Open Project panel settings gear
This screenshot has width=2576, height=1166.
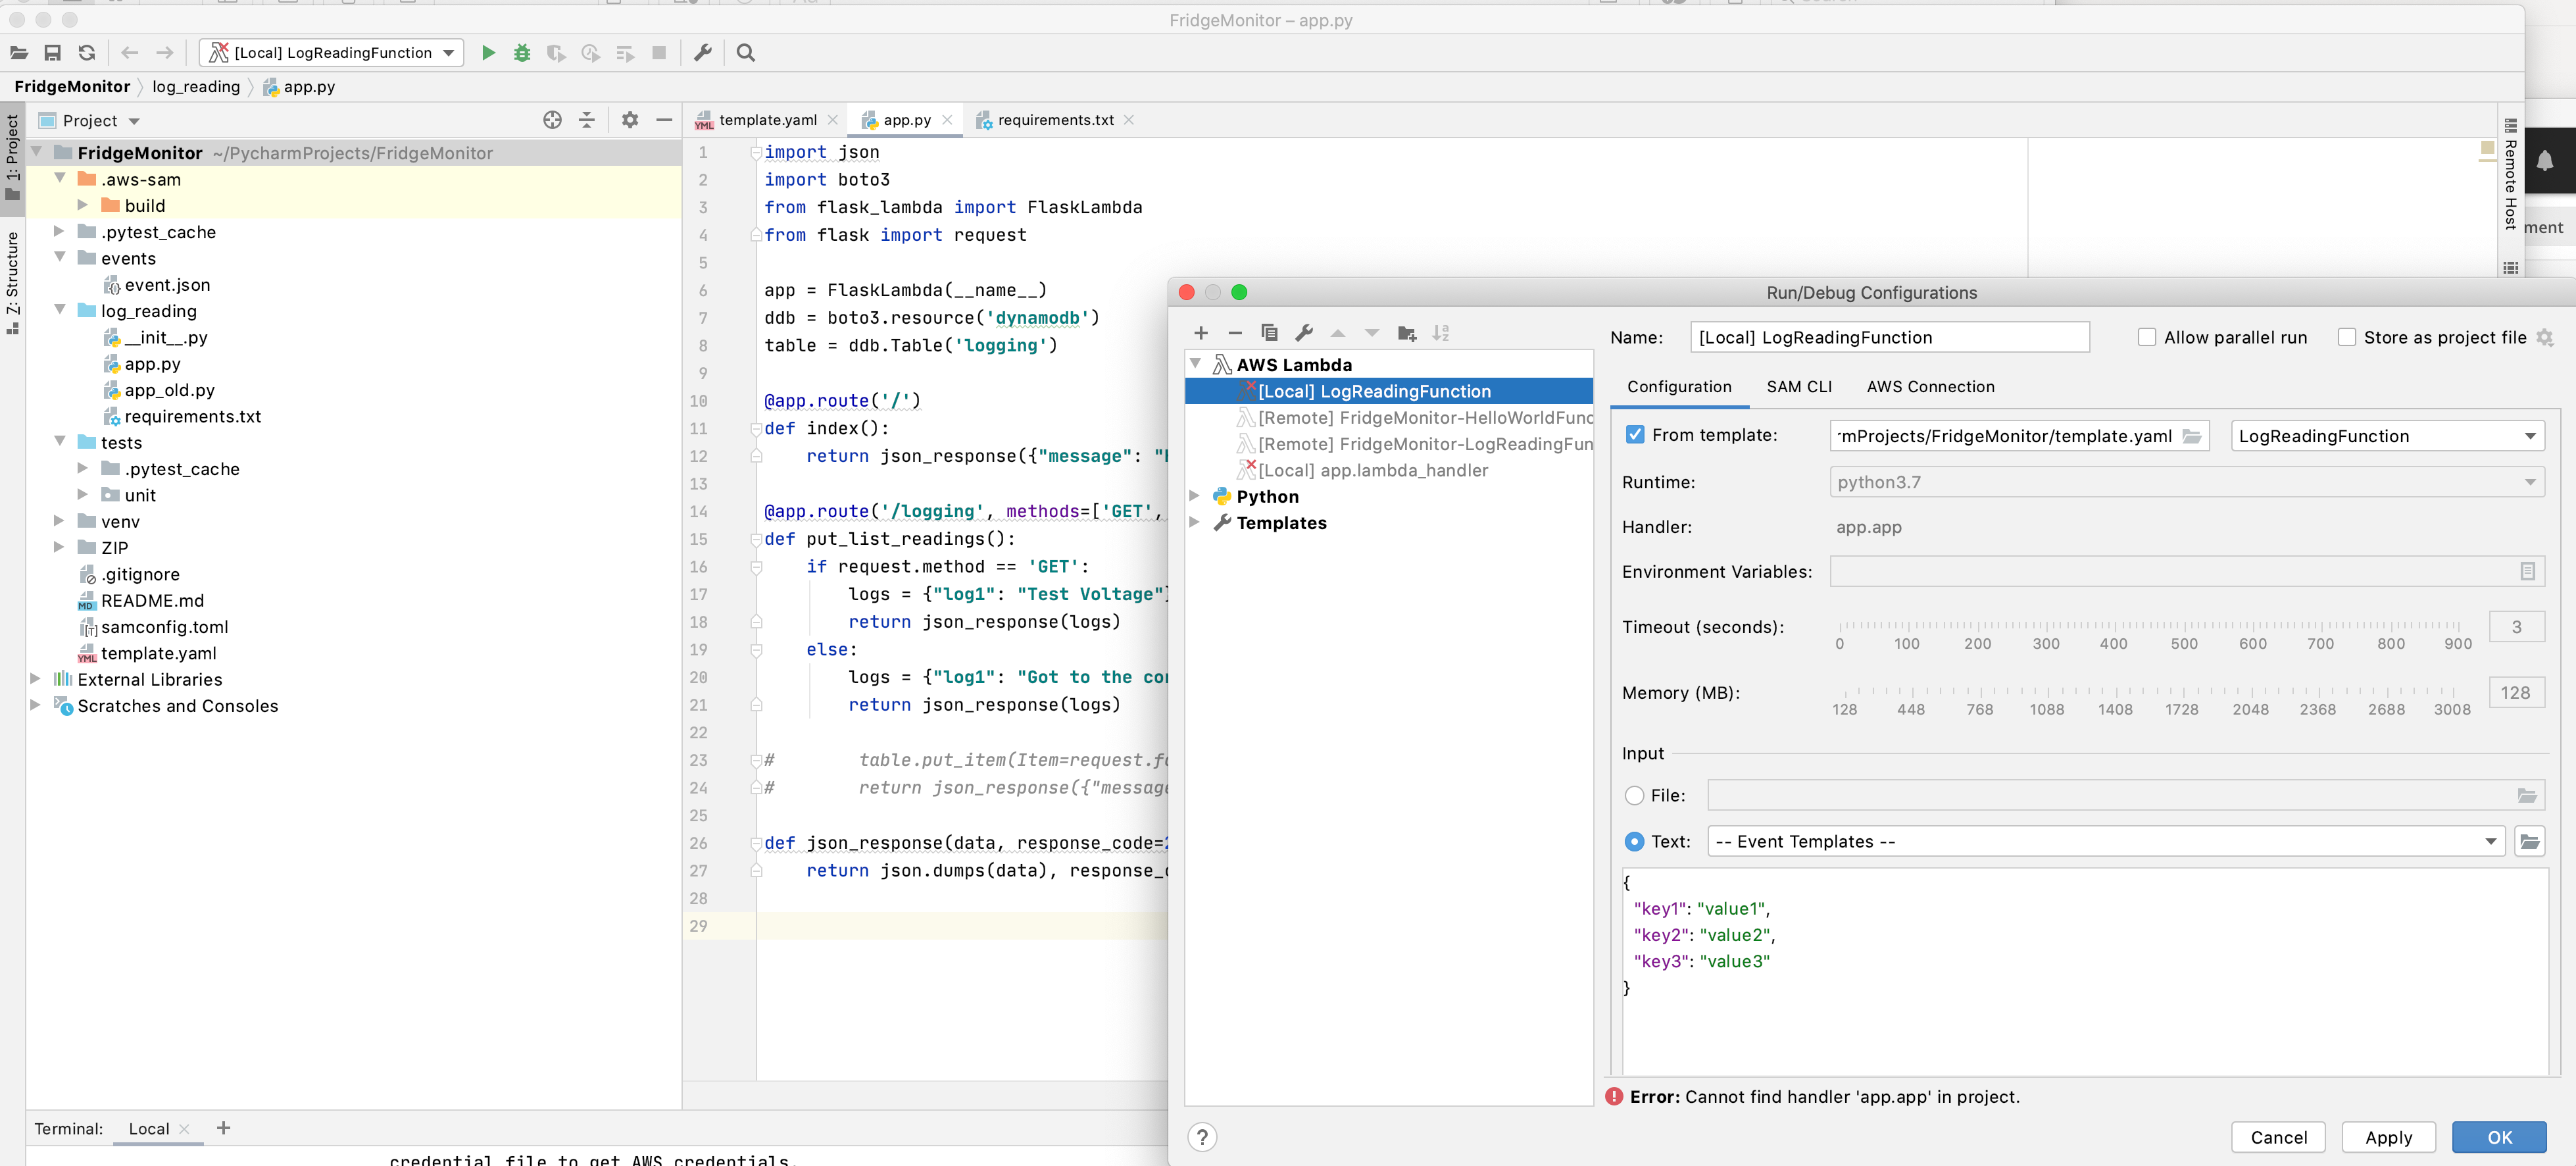(629, 120)
